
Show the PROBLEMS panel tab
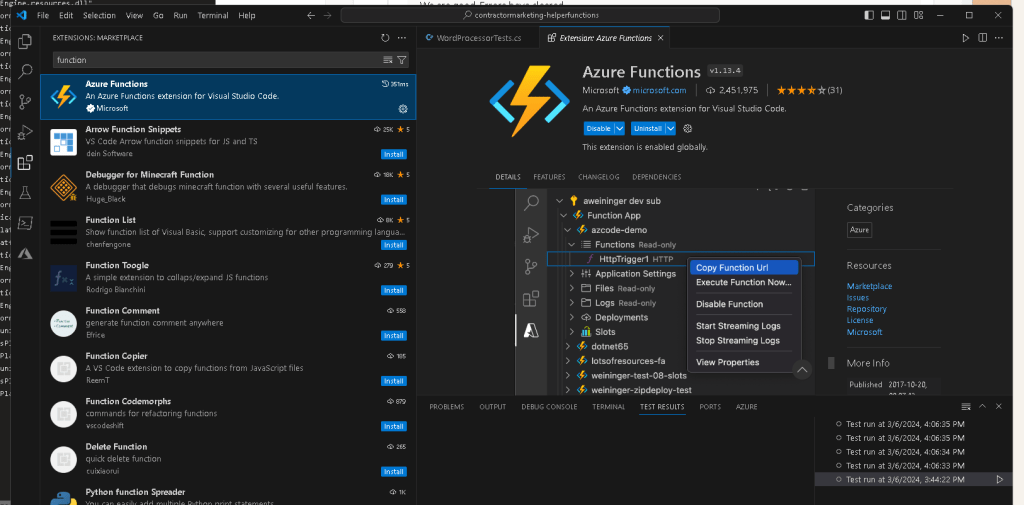(x=447, y=406)
